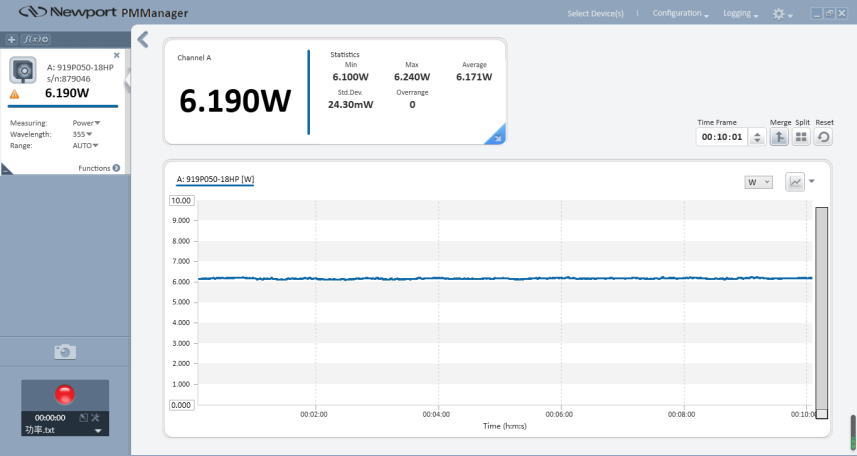Click the 919P050-18HP sensor icon

pyautogui.click(x=22, y=71)
